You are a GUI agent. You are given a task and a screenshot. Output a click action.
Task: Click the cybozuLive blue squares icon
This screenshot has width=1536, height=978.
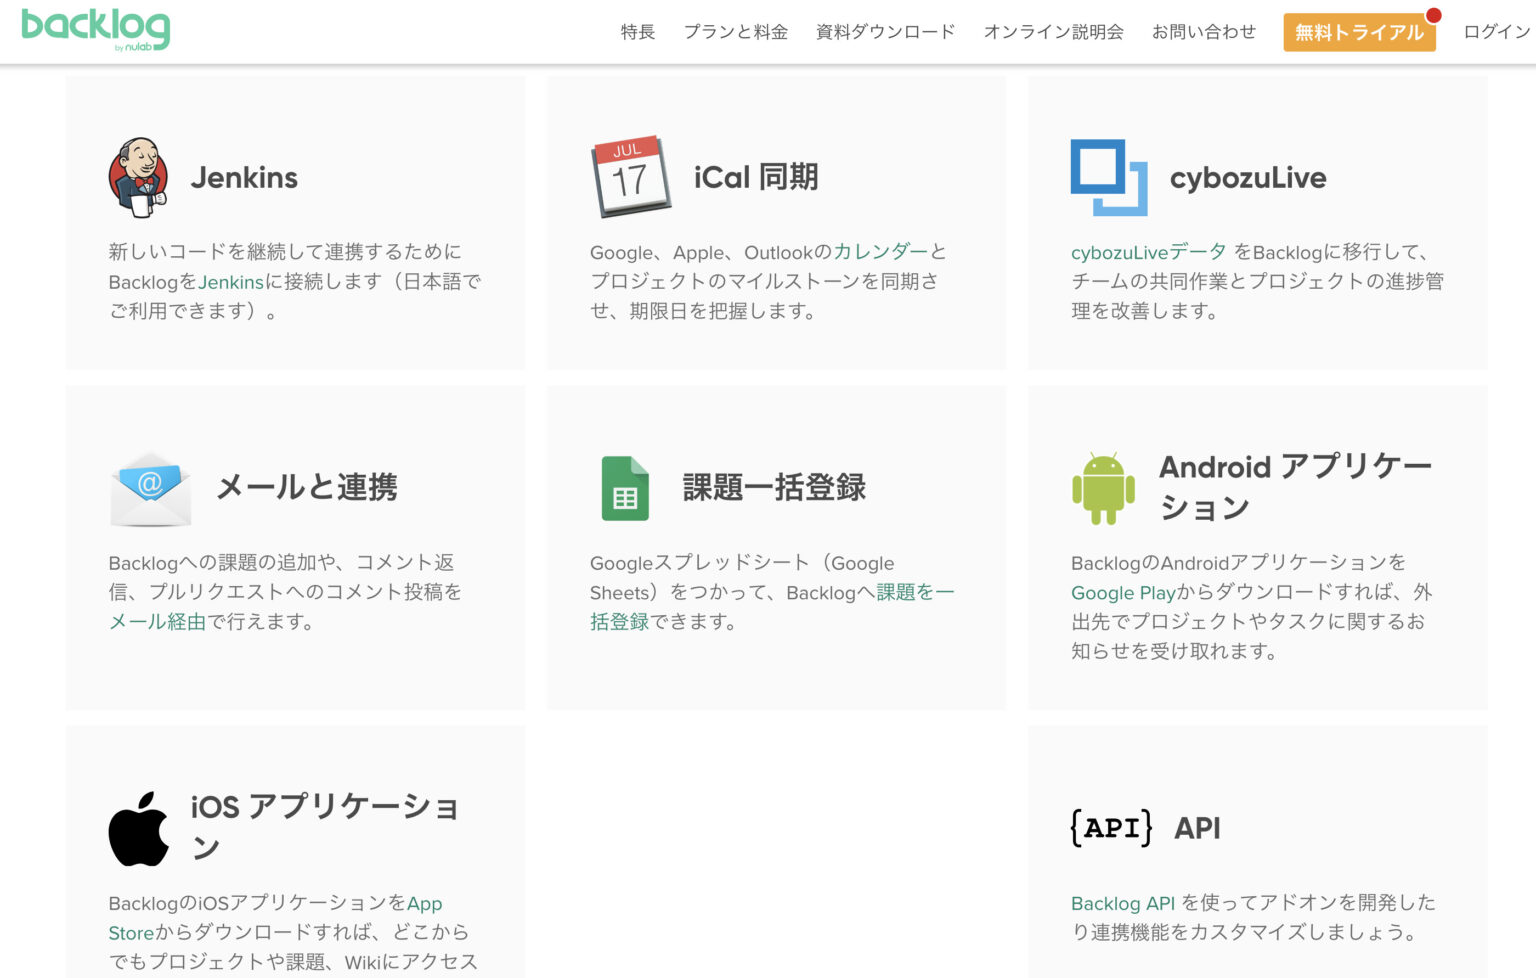1109,177
